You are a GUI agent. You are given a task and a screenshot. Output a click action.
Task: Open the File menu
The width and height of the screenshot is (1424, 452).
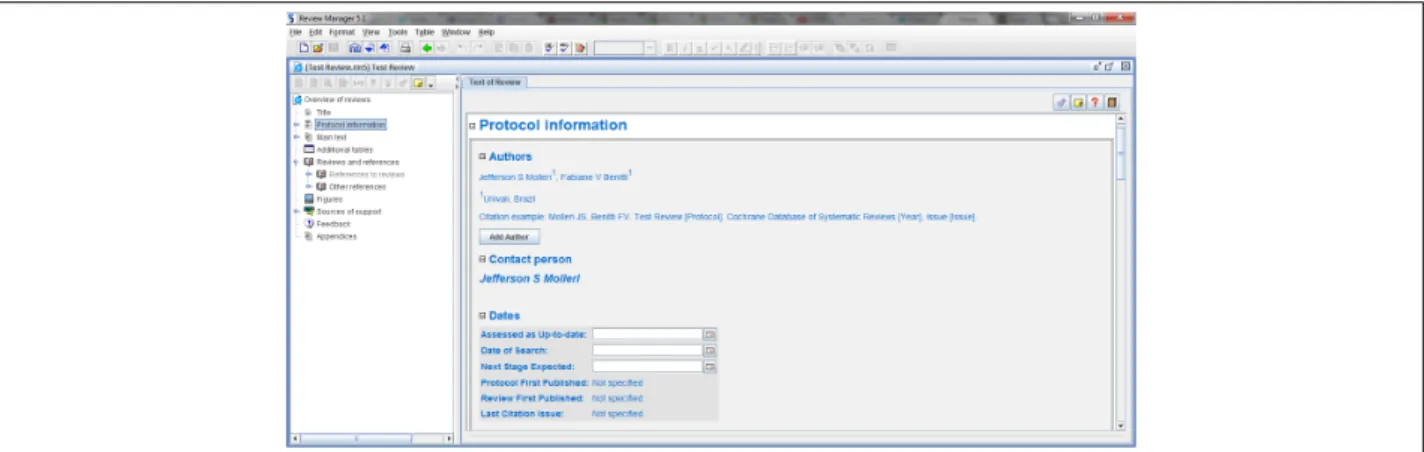[295, 32]
